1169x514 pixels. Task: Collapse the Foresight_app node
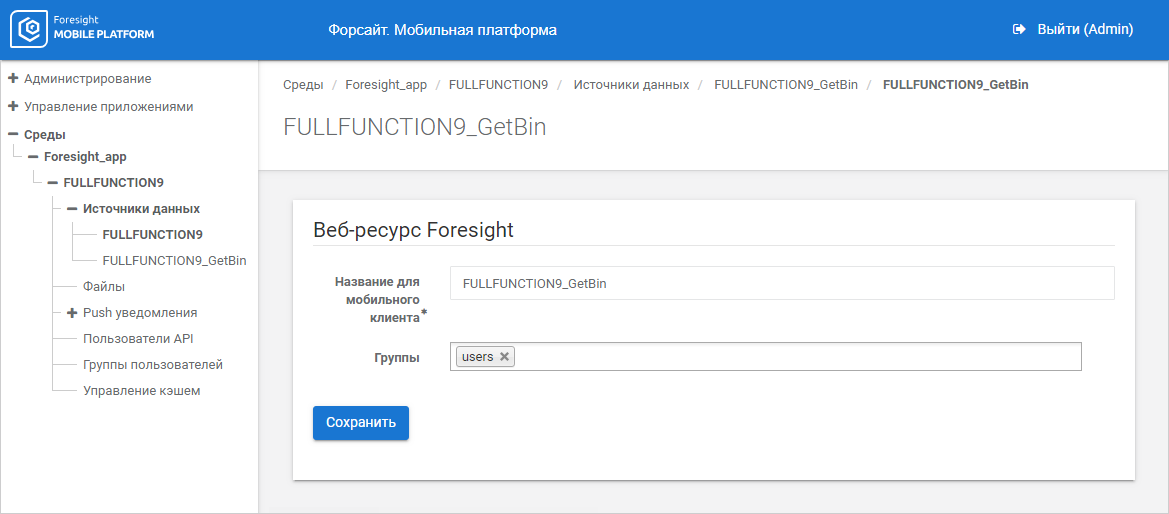pos(33,157)
